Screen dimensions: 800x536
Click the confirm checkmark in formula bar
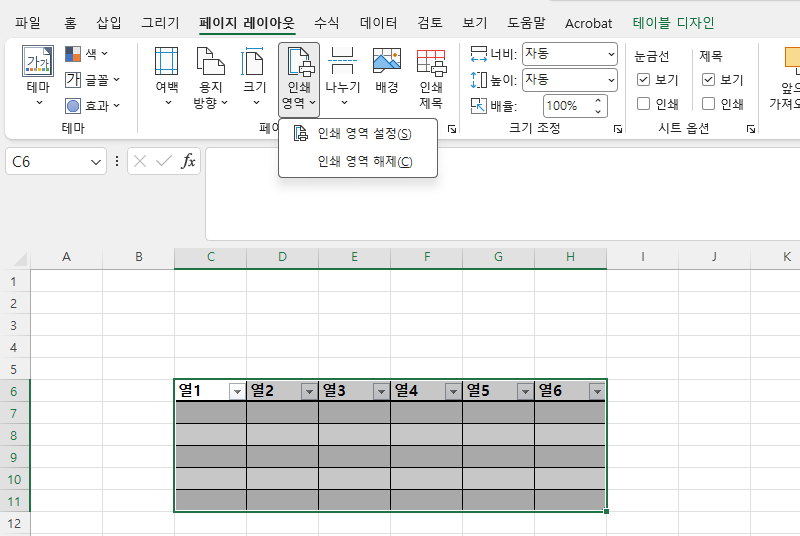coord(164,161)
